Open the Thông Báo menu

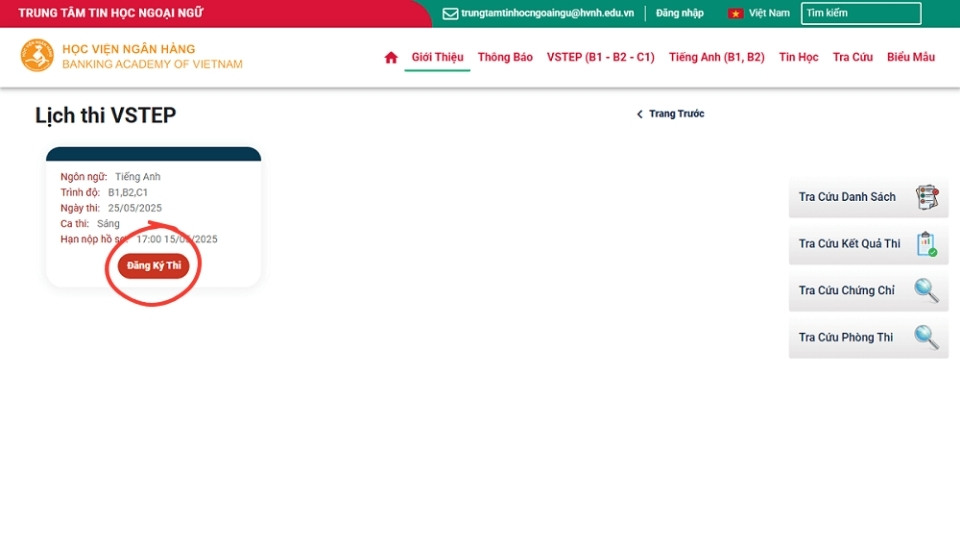pos(505,58)
